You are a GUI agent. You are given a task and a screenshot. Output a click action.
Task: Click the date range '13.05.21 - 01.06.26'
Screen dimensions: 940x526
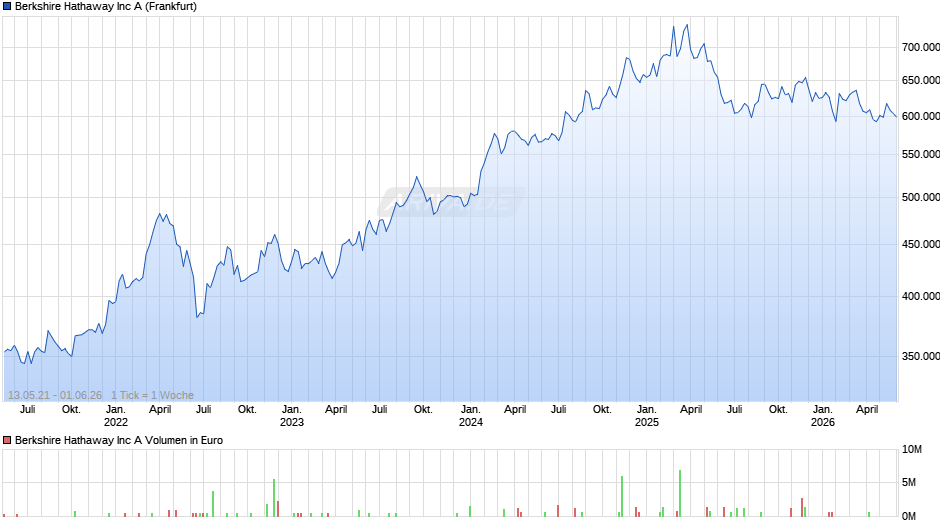[x=55, y=395]
